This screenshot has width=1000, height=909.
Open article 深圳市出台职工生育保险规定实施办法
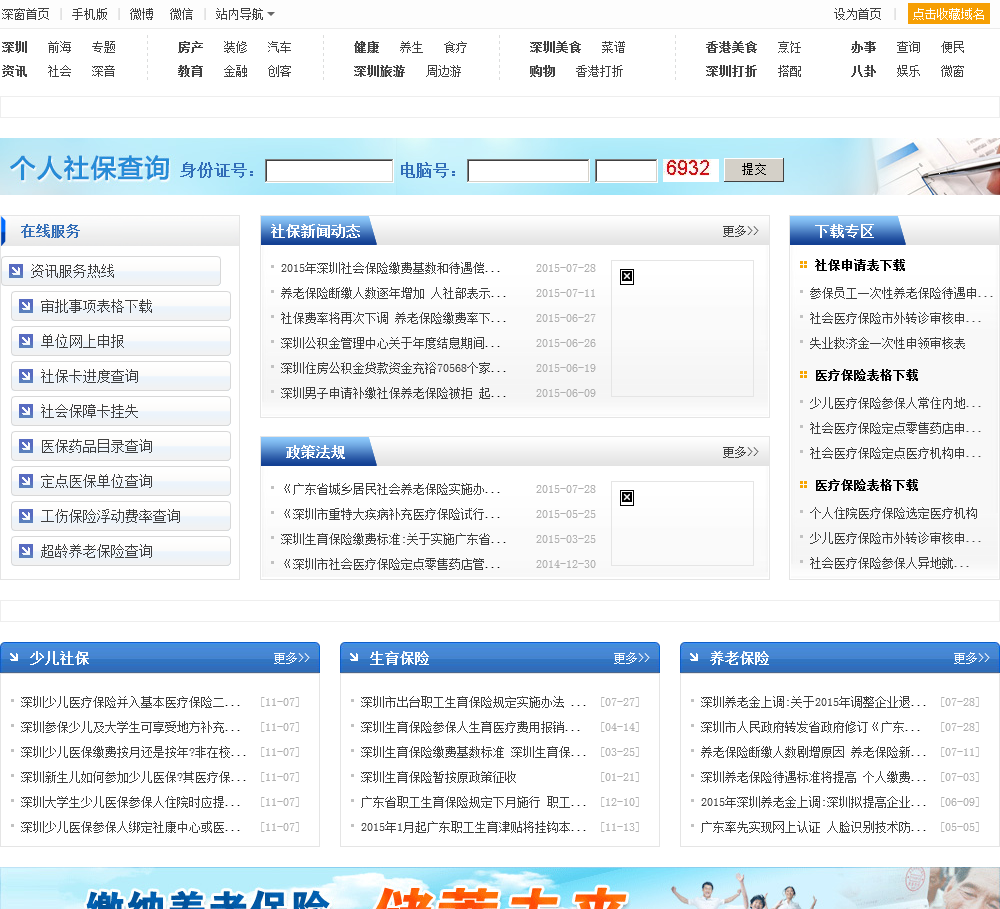click(x=473, y=702)
